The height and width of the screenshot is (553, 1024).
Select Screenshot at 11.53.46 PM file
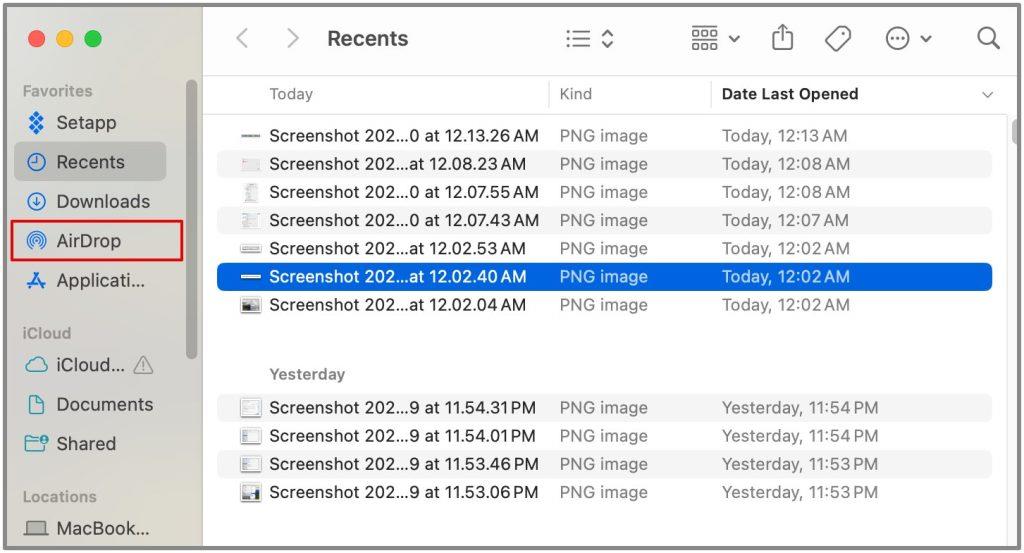click(x=604, y=464)
